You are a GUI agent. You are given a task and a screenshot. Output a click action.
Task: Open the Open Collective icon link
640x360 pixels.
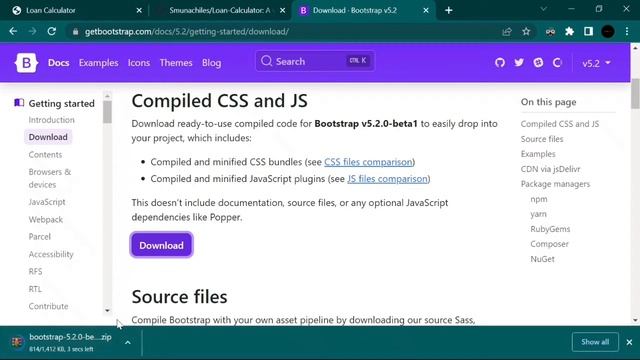(x=557, y=63)
